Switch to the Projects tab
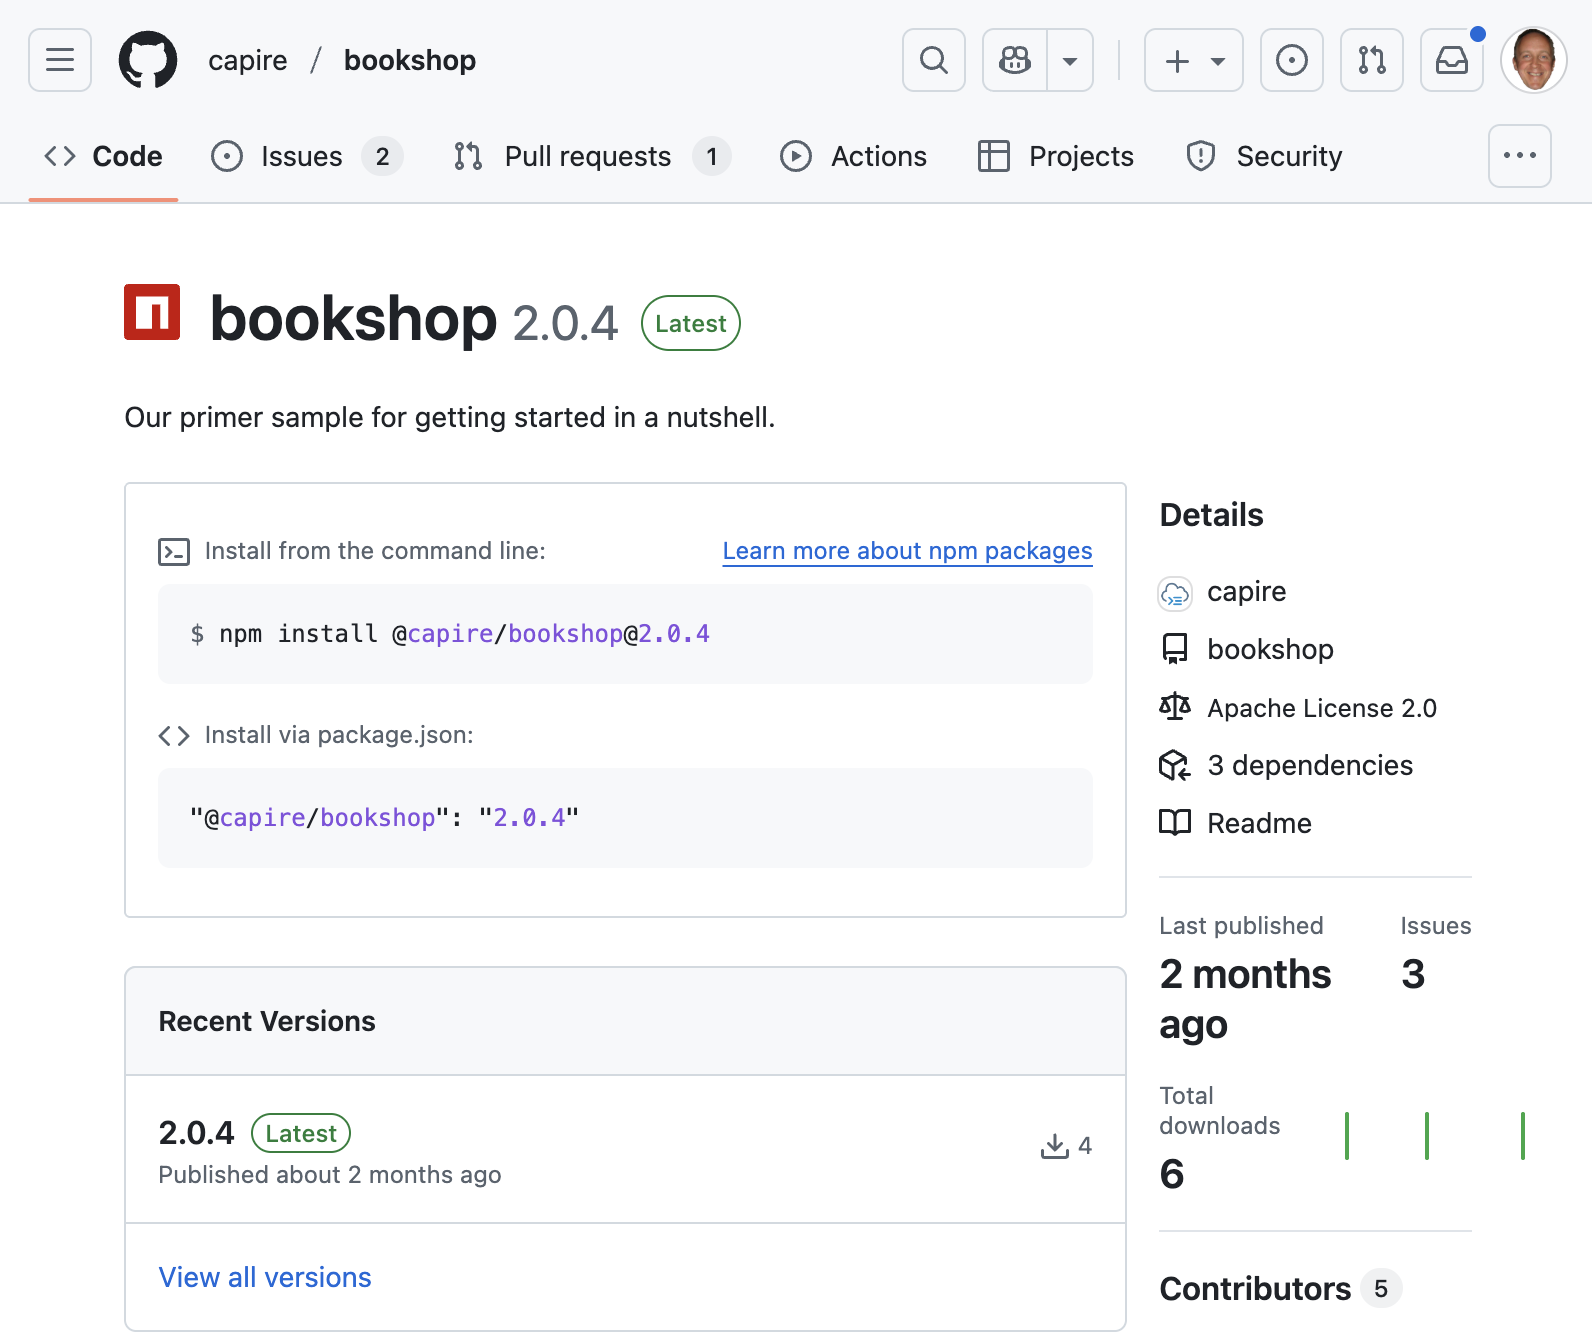 [x=1056, y=156]
